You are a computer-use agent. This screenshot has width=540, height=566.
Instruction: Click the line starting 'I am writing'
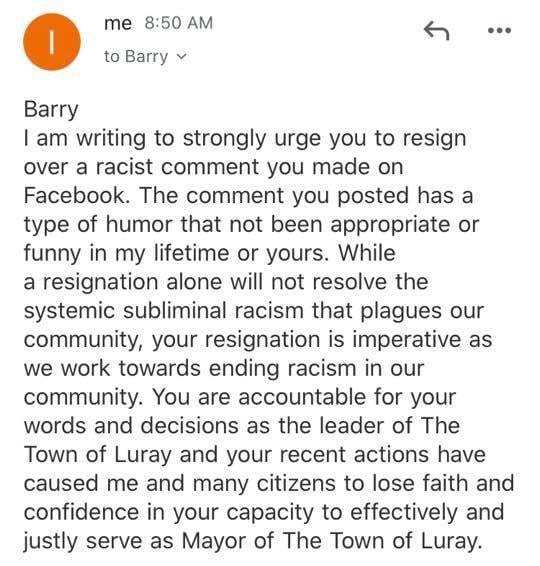(245, 139)
